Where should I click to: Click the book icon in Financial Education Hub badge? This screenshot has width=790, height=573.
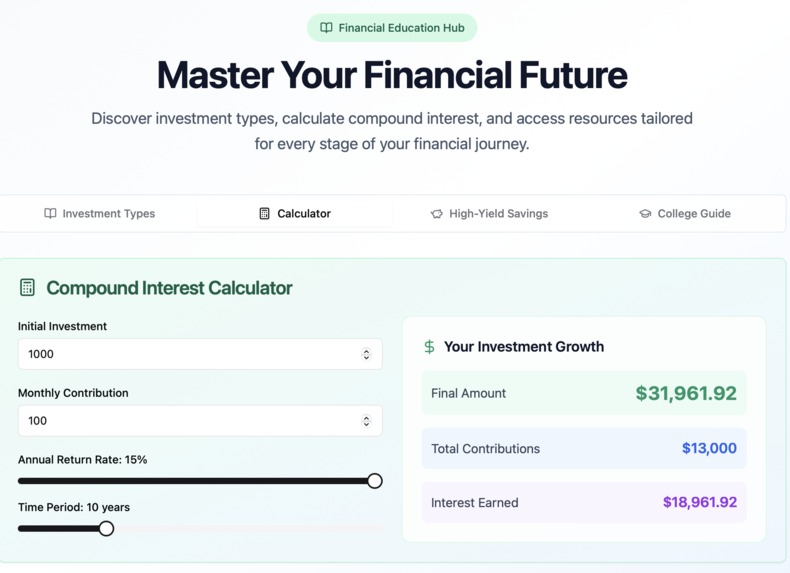coord(326,28)
